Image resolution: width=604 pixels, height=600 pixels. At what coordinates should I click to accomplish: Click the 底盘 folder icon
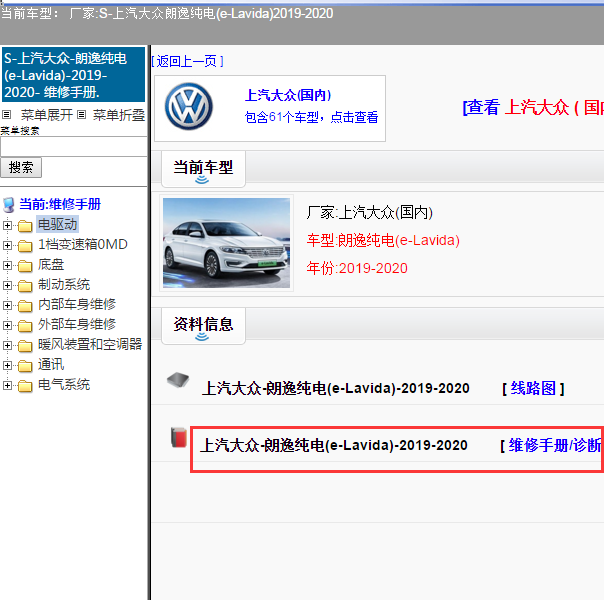[x=25, y=266]
